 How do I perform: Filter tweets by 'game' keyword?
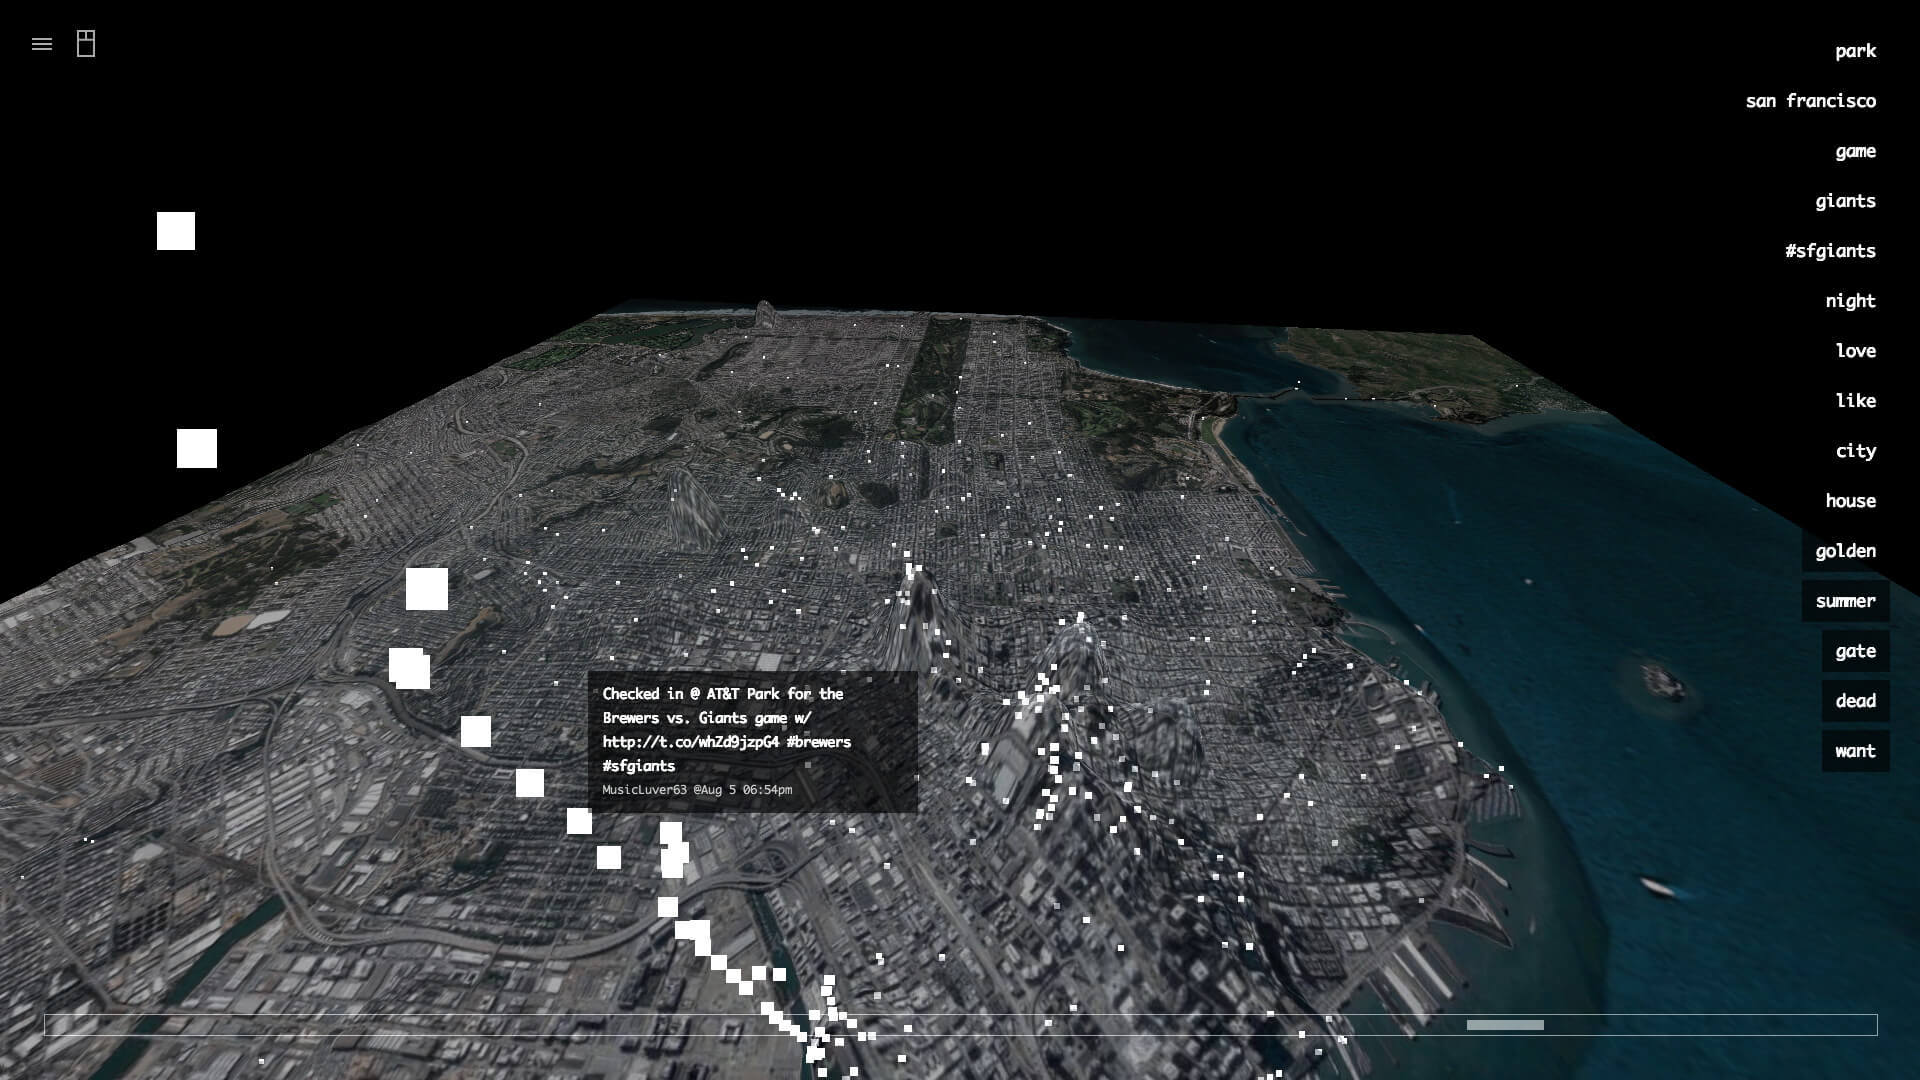point(1855,151)
